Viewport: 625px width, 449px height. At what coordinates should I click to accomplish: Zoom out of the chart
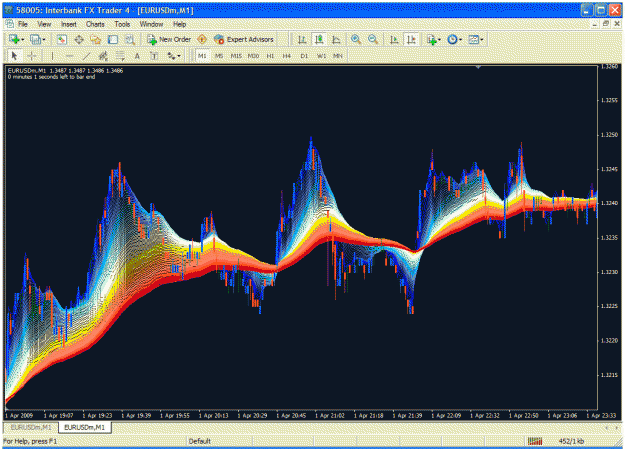(x=373, y=39)
